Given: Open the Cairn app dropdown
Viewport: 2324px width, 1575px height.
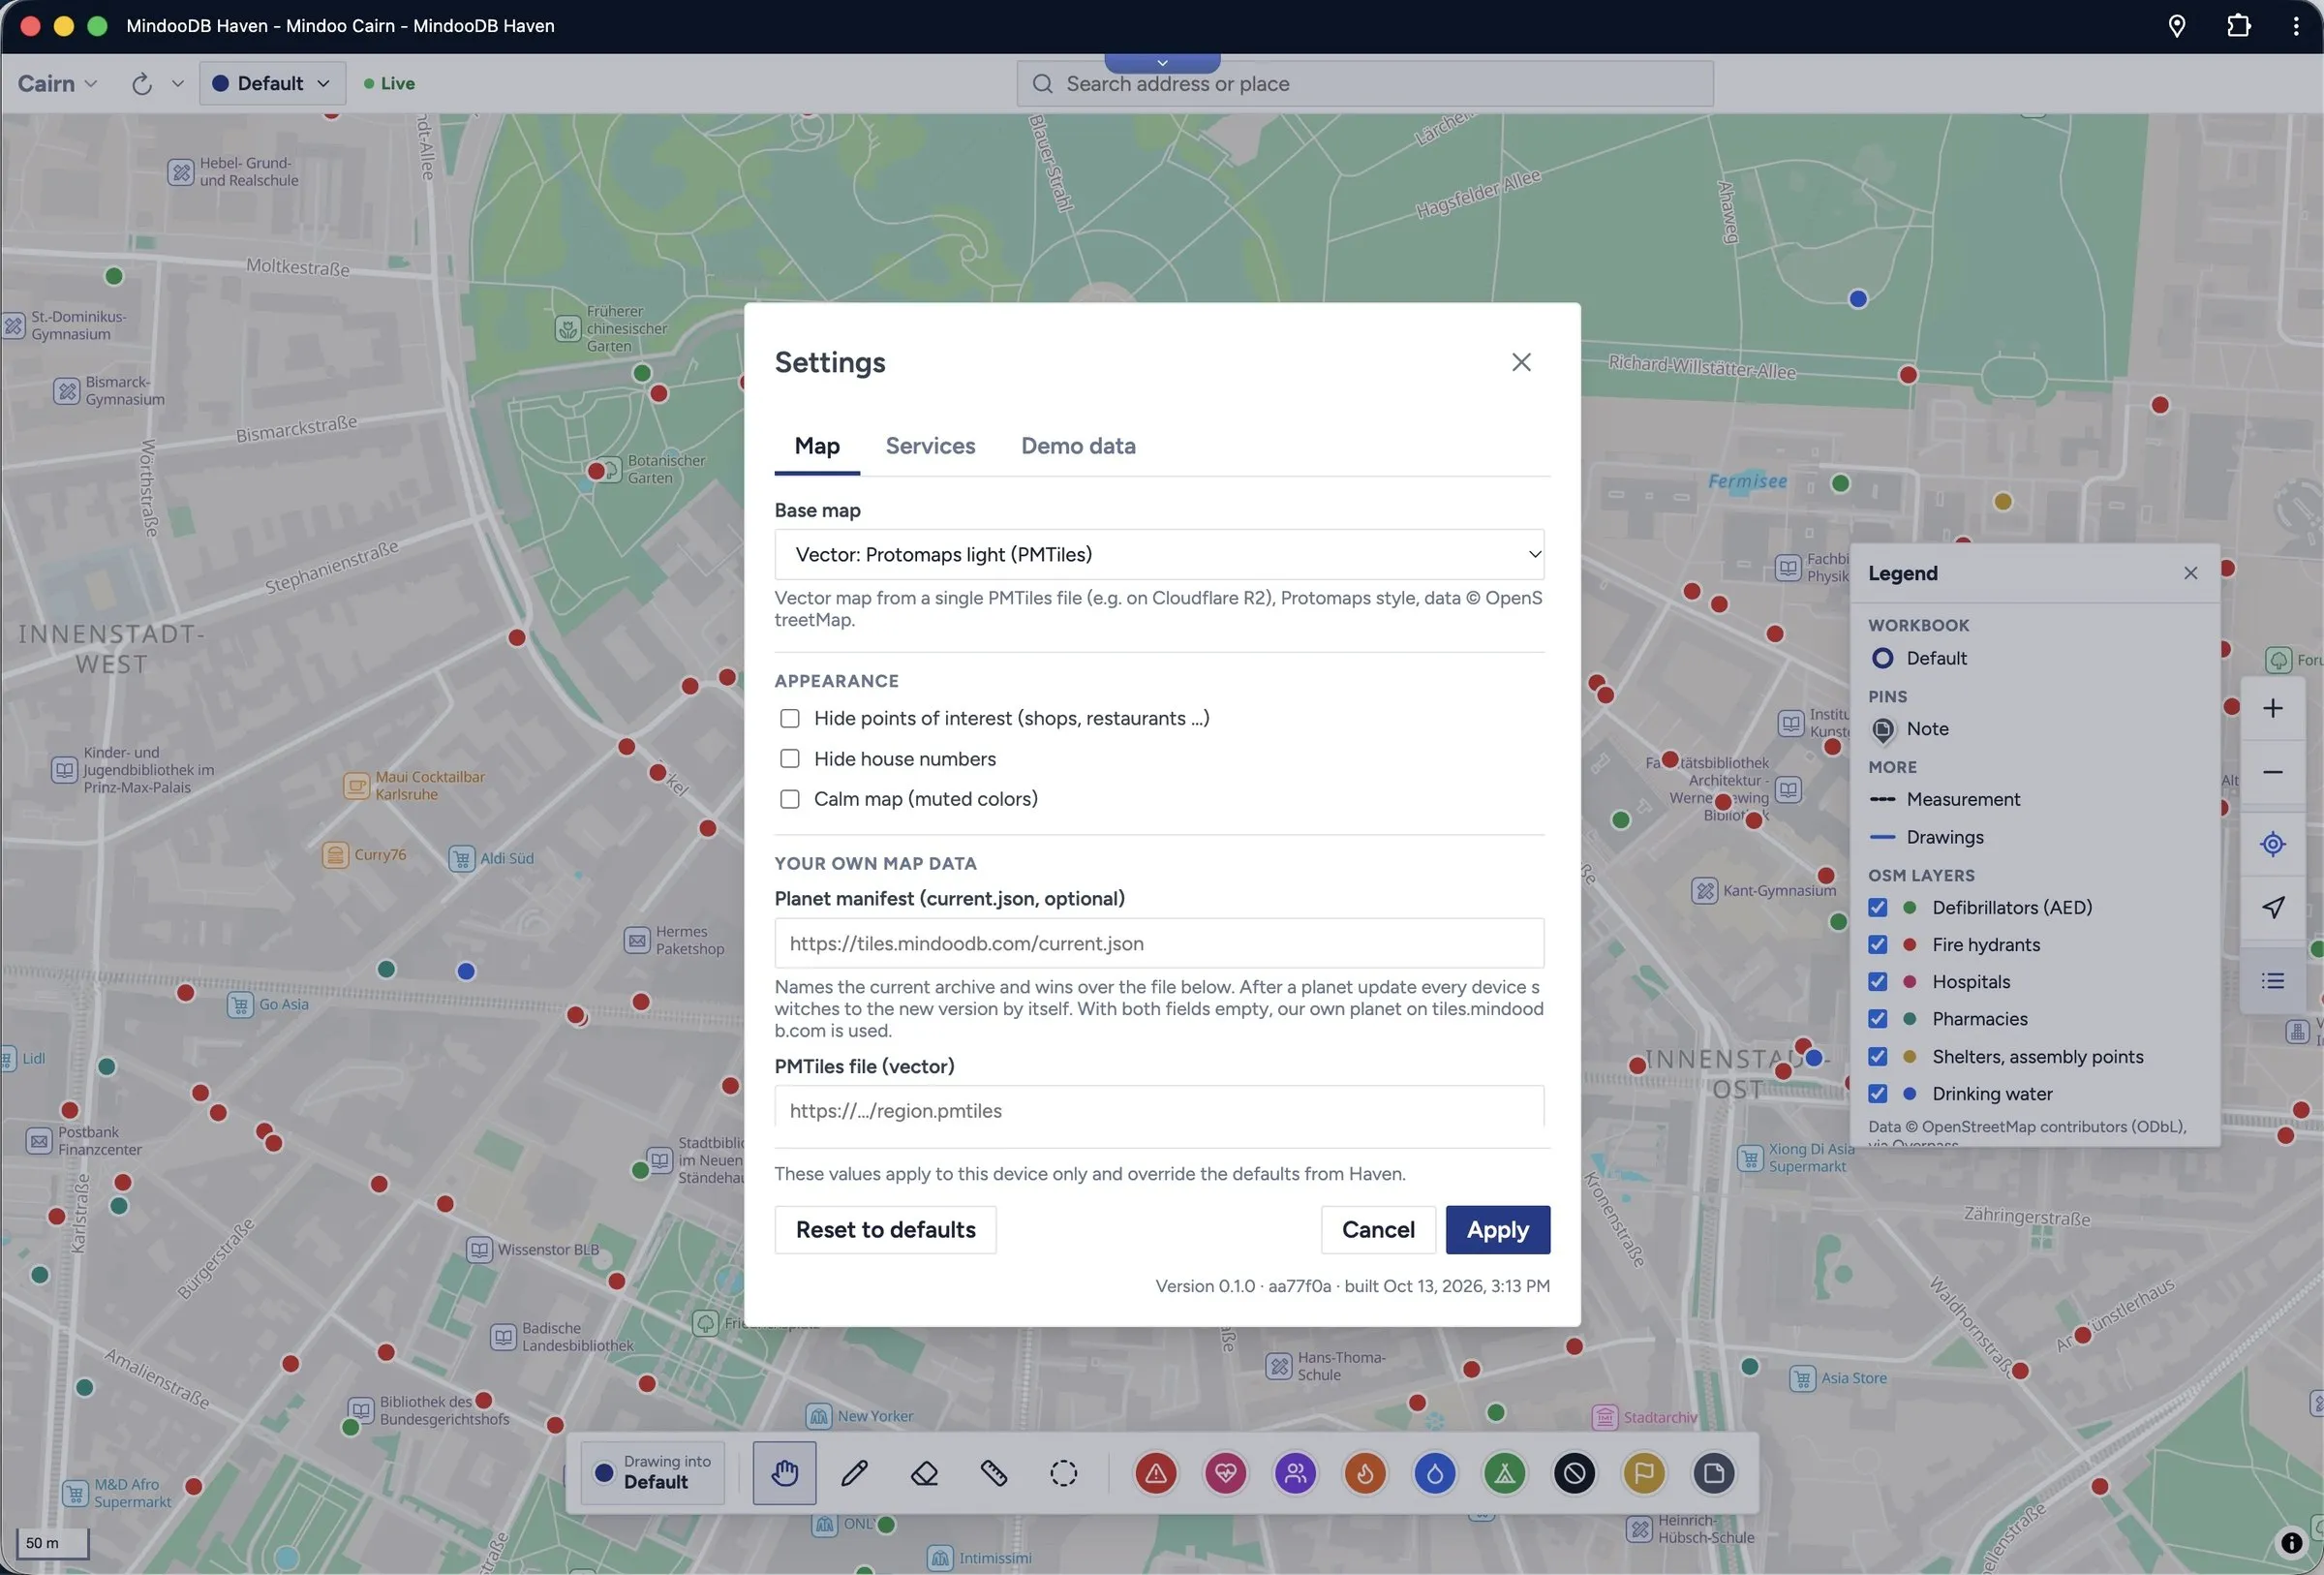Looking at the screenshot, I should (x=57, y=84).
